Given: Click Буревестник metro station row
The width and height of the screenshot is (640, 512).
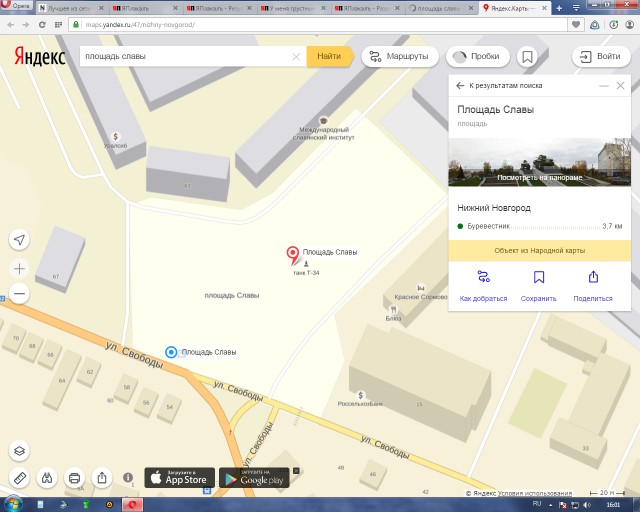Looking at the screenshot, I should [x=539, y=226].
